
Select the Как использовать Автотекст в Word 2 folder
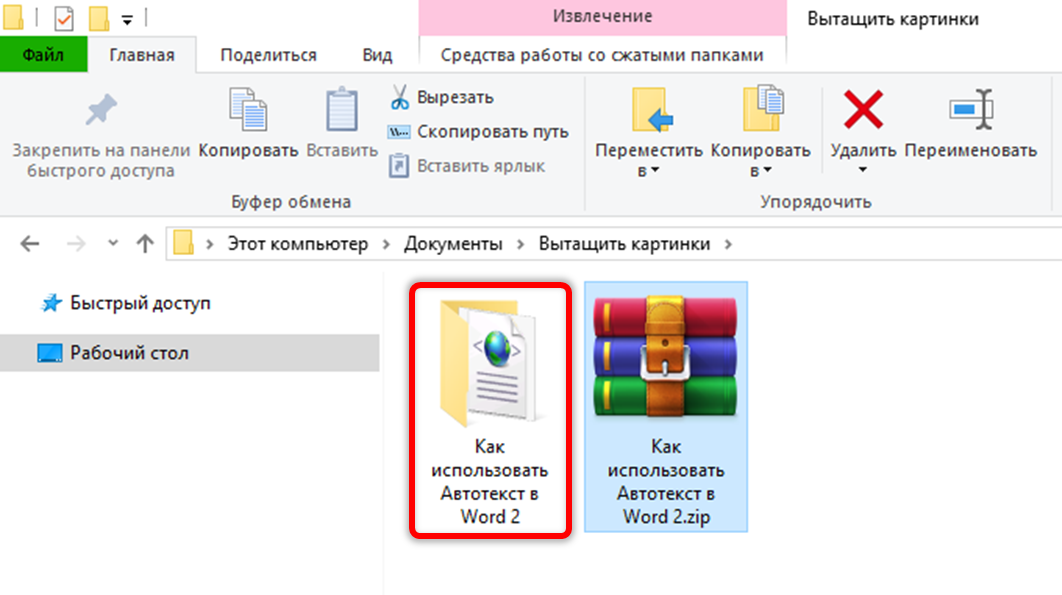490,410
